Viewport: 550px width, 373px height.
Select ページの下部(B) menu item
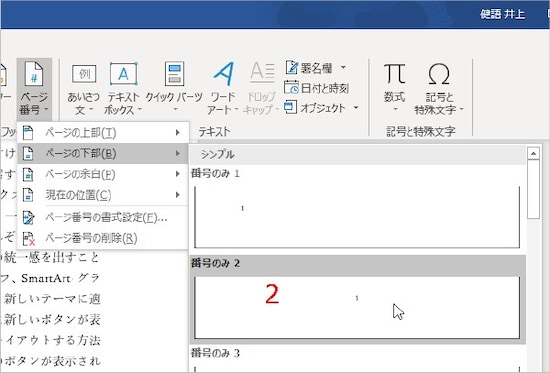pos(102,153)
